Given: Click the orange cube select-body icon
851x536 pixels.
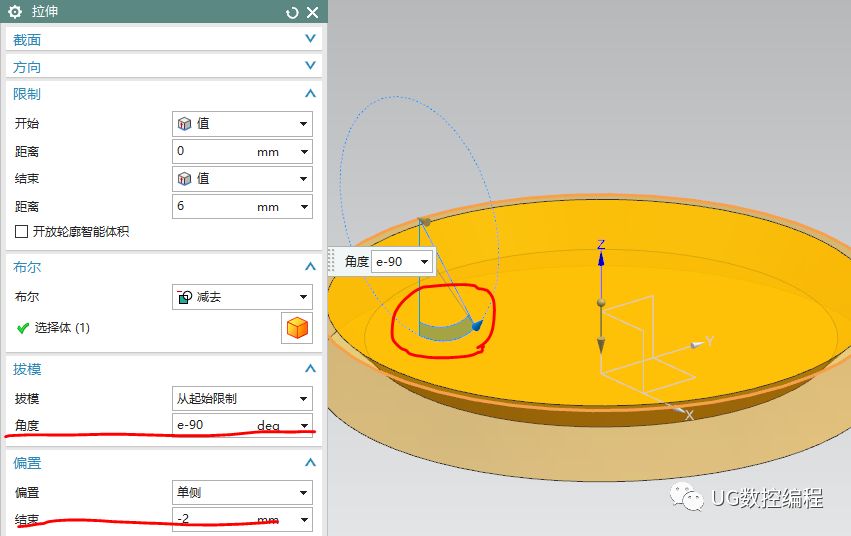Looking at the screenshot, I should (297, 328).
